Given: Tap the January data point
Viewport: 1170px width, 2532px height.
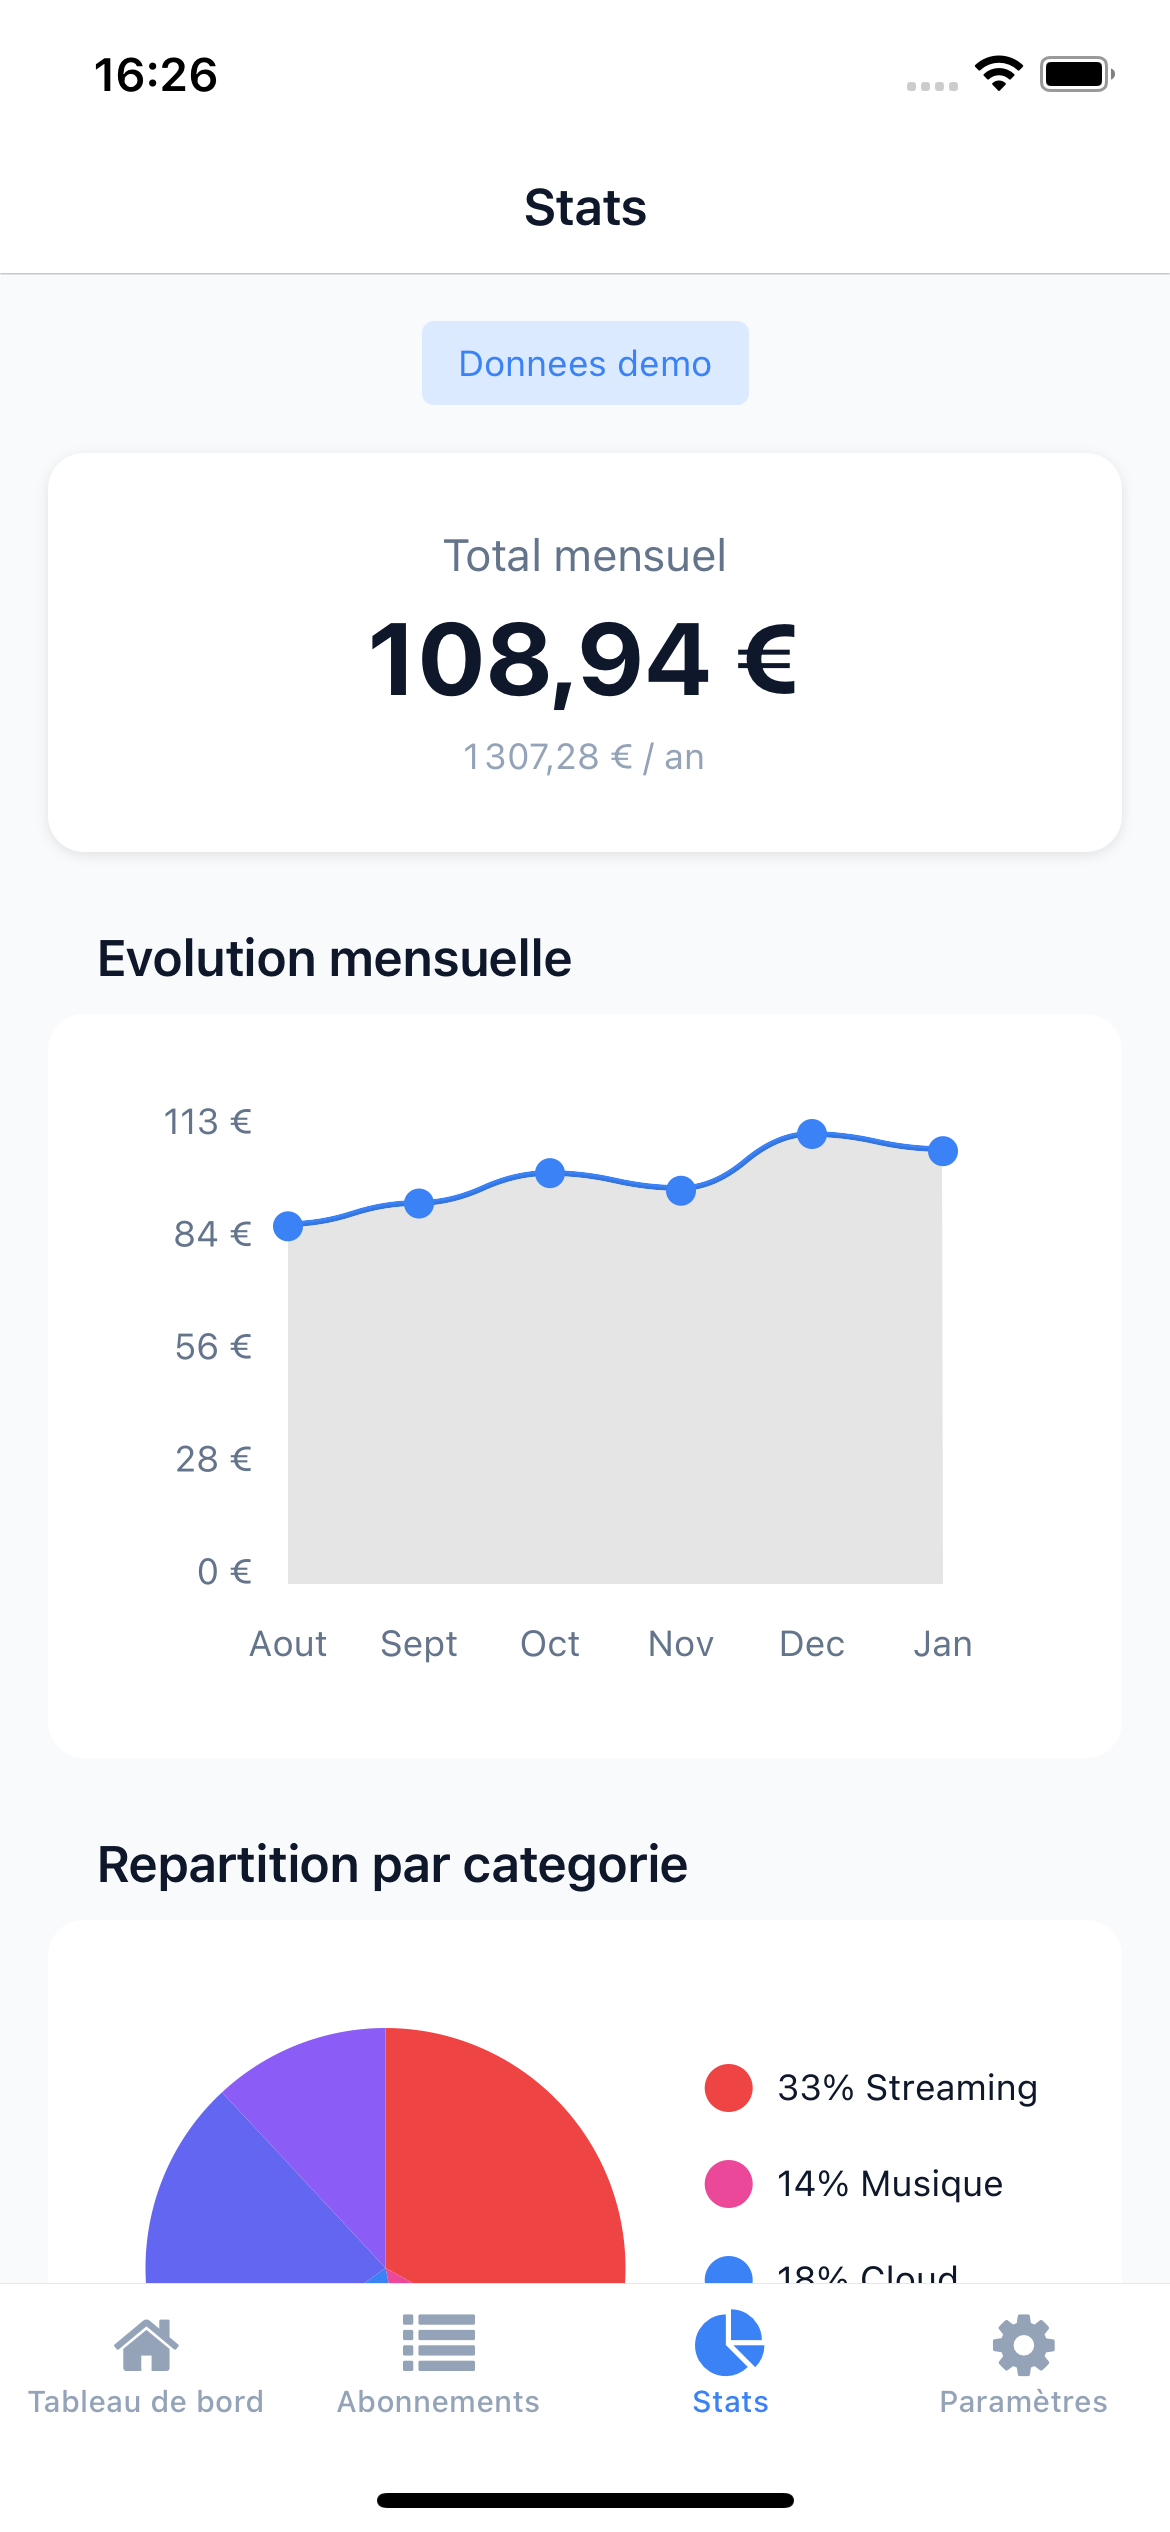Looking at the screenshot, I should pyautogui.click(x=943, y=1152).
